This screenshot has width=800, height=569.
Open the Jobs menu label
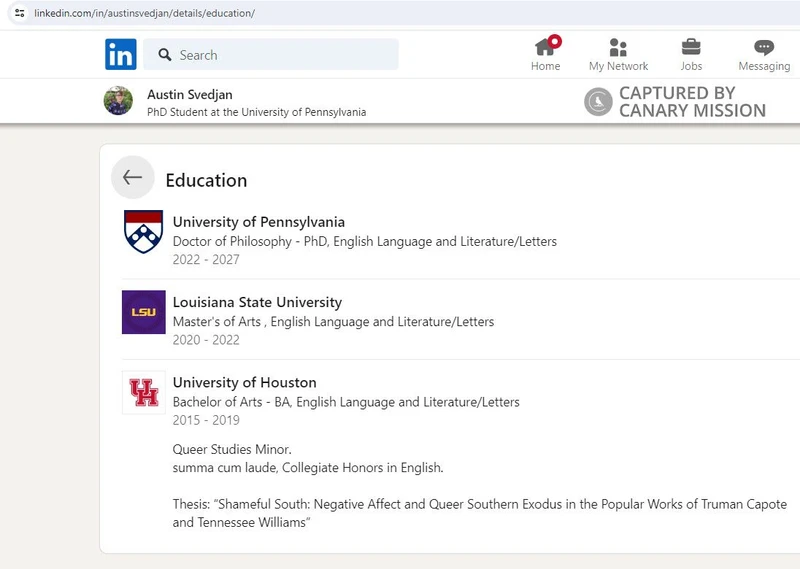pyautogui.click(x=691, y=66)
